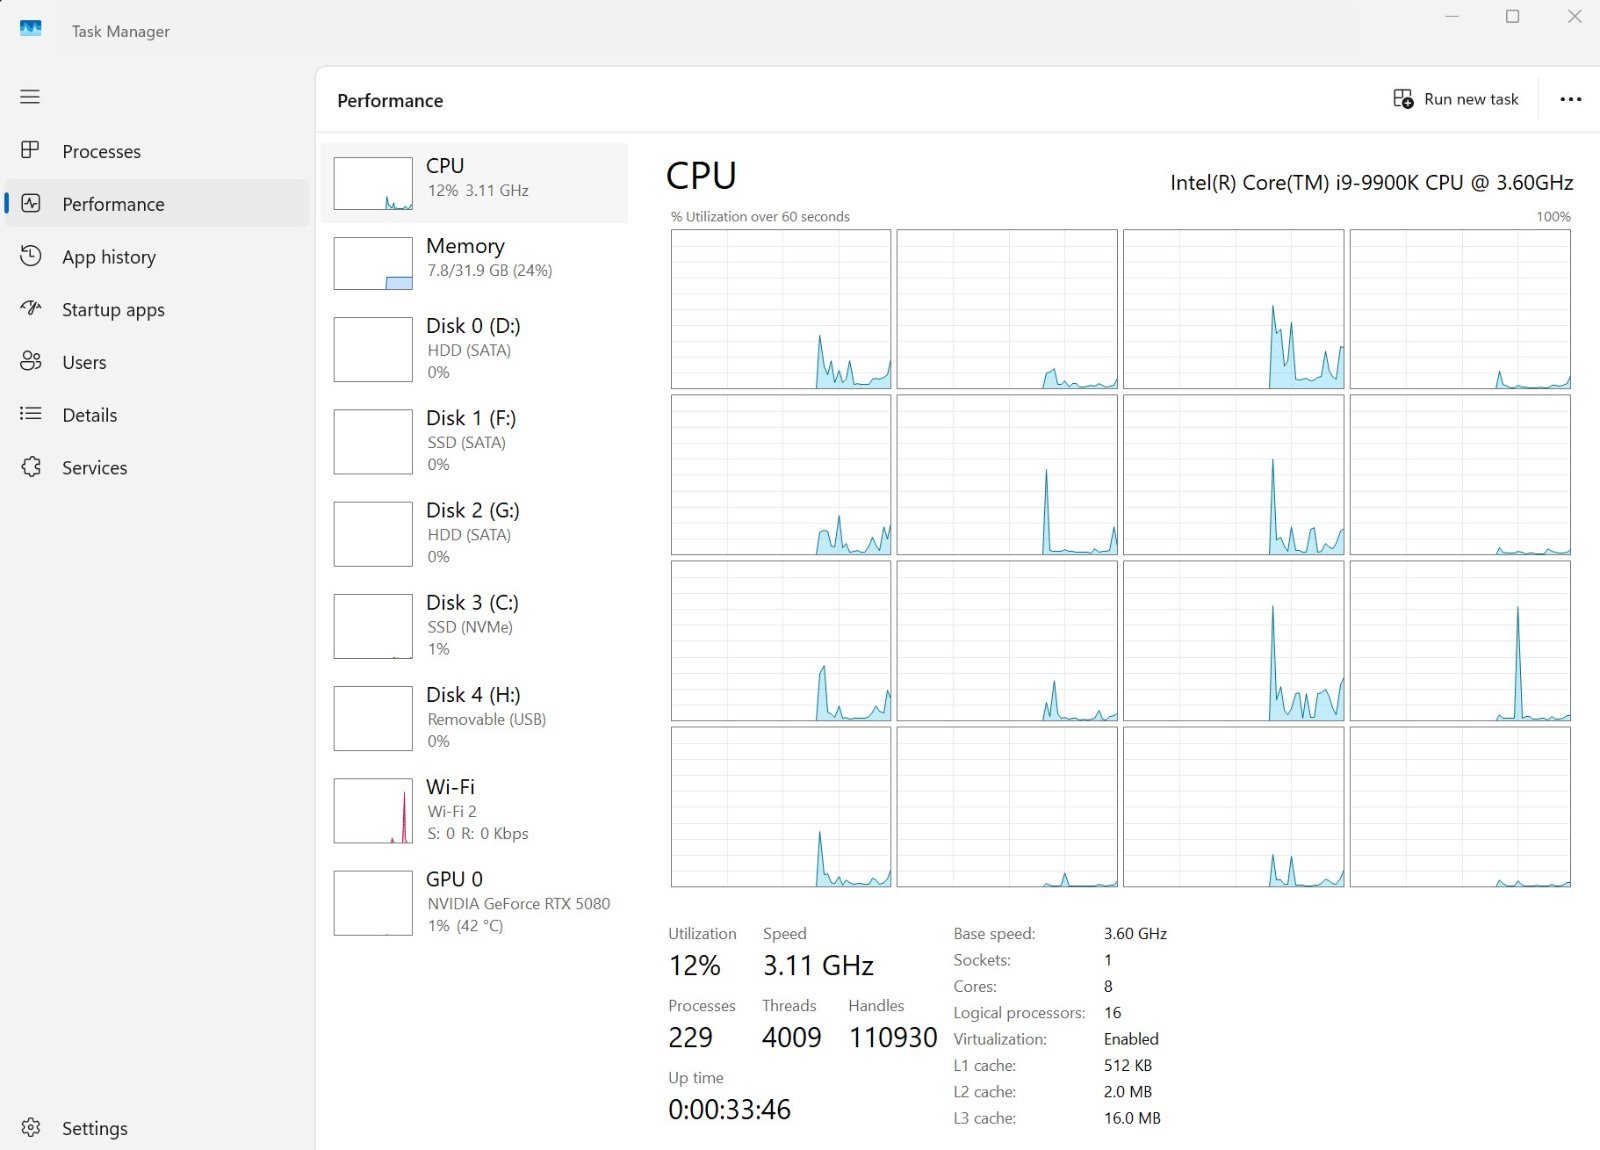
Task: Maximize the Task Manager window
Action: [x=1512, y=17]
